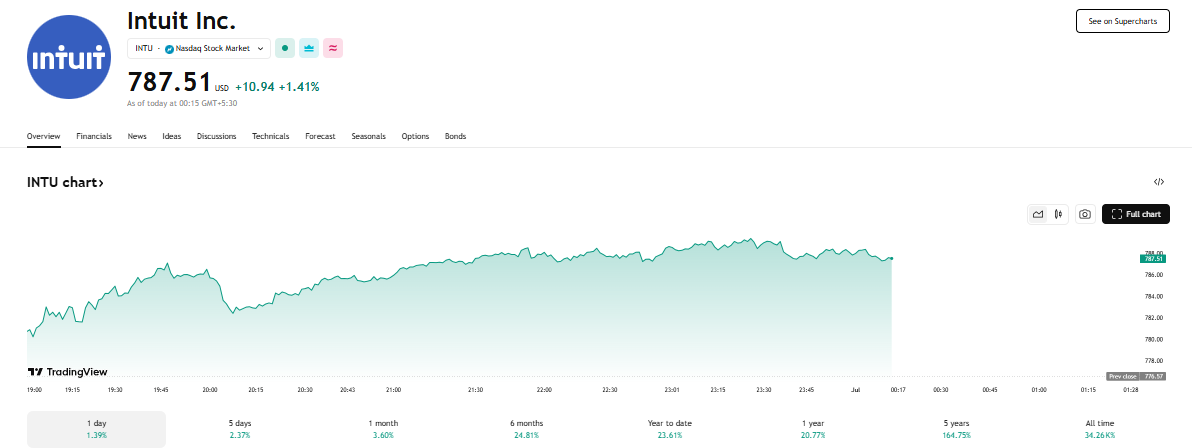
Task: Click the 782.00 price axis label
Action: click(x=1154, y=318)
